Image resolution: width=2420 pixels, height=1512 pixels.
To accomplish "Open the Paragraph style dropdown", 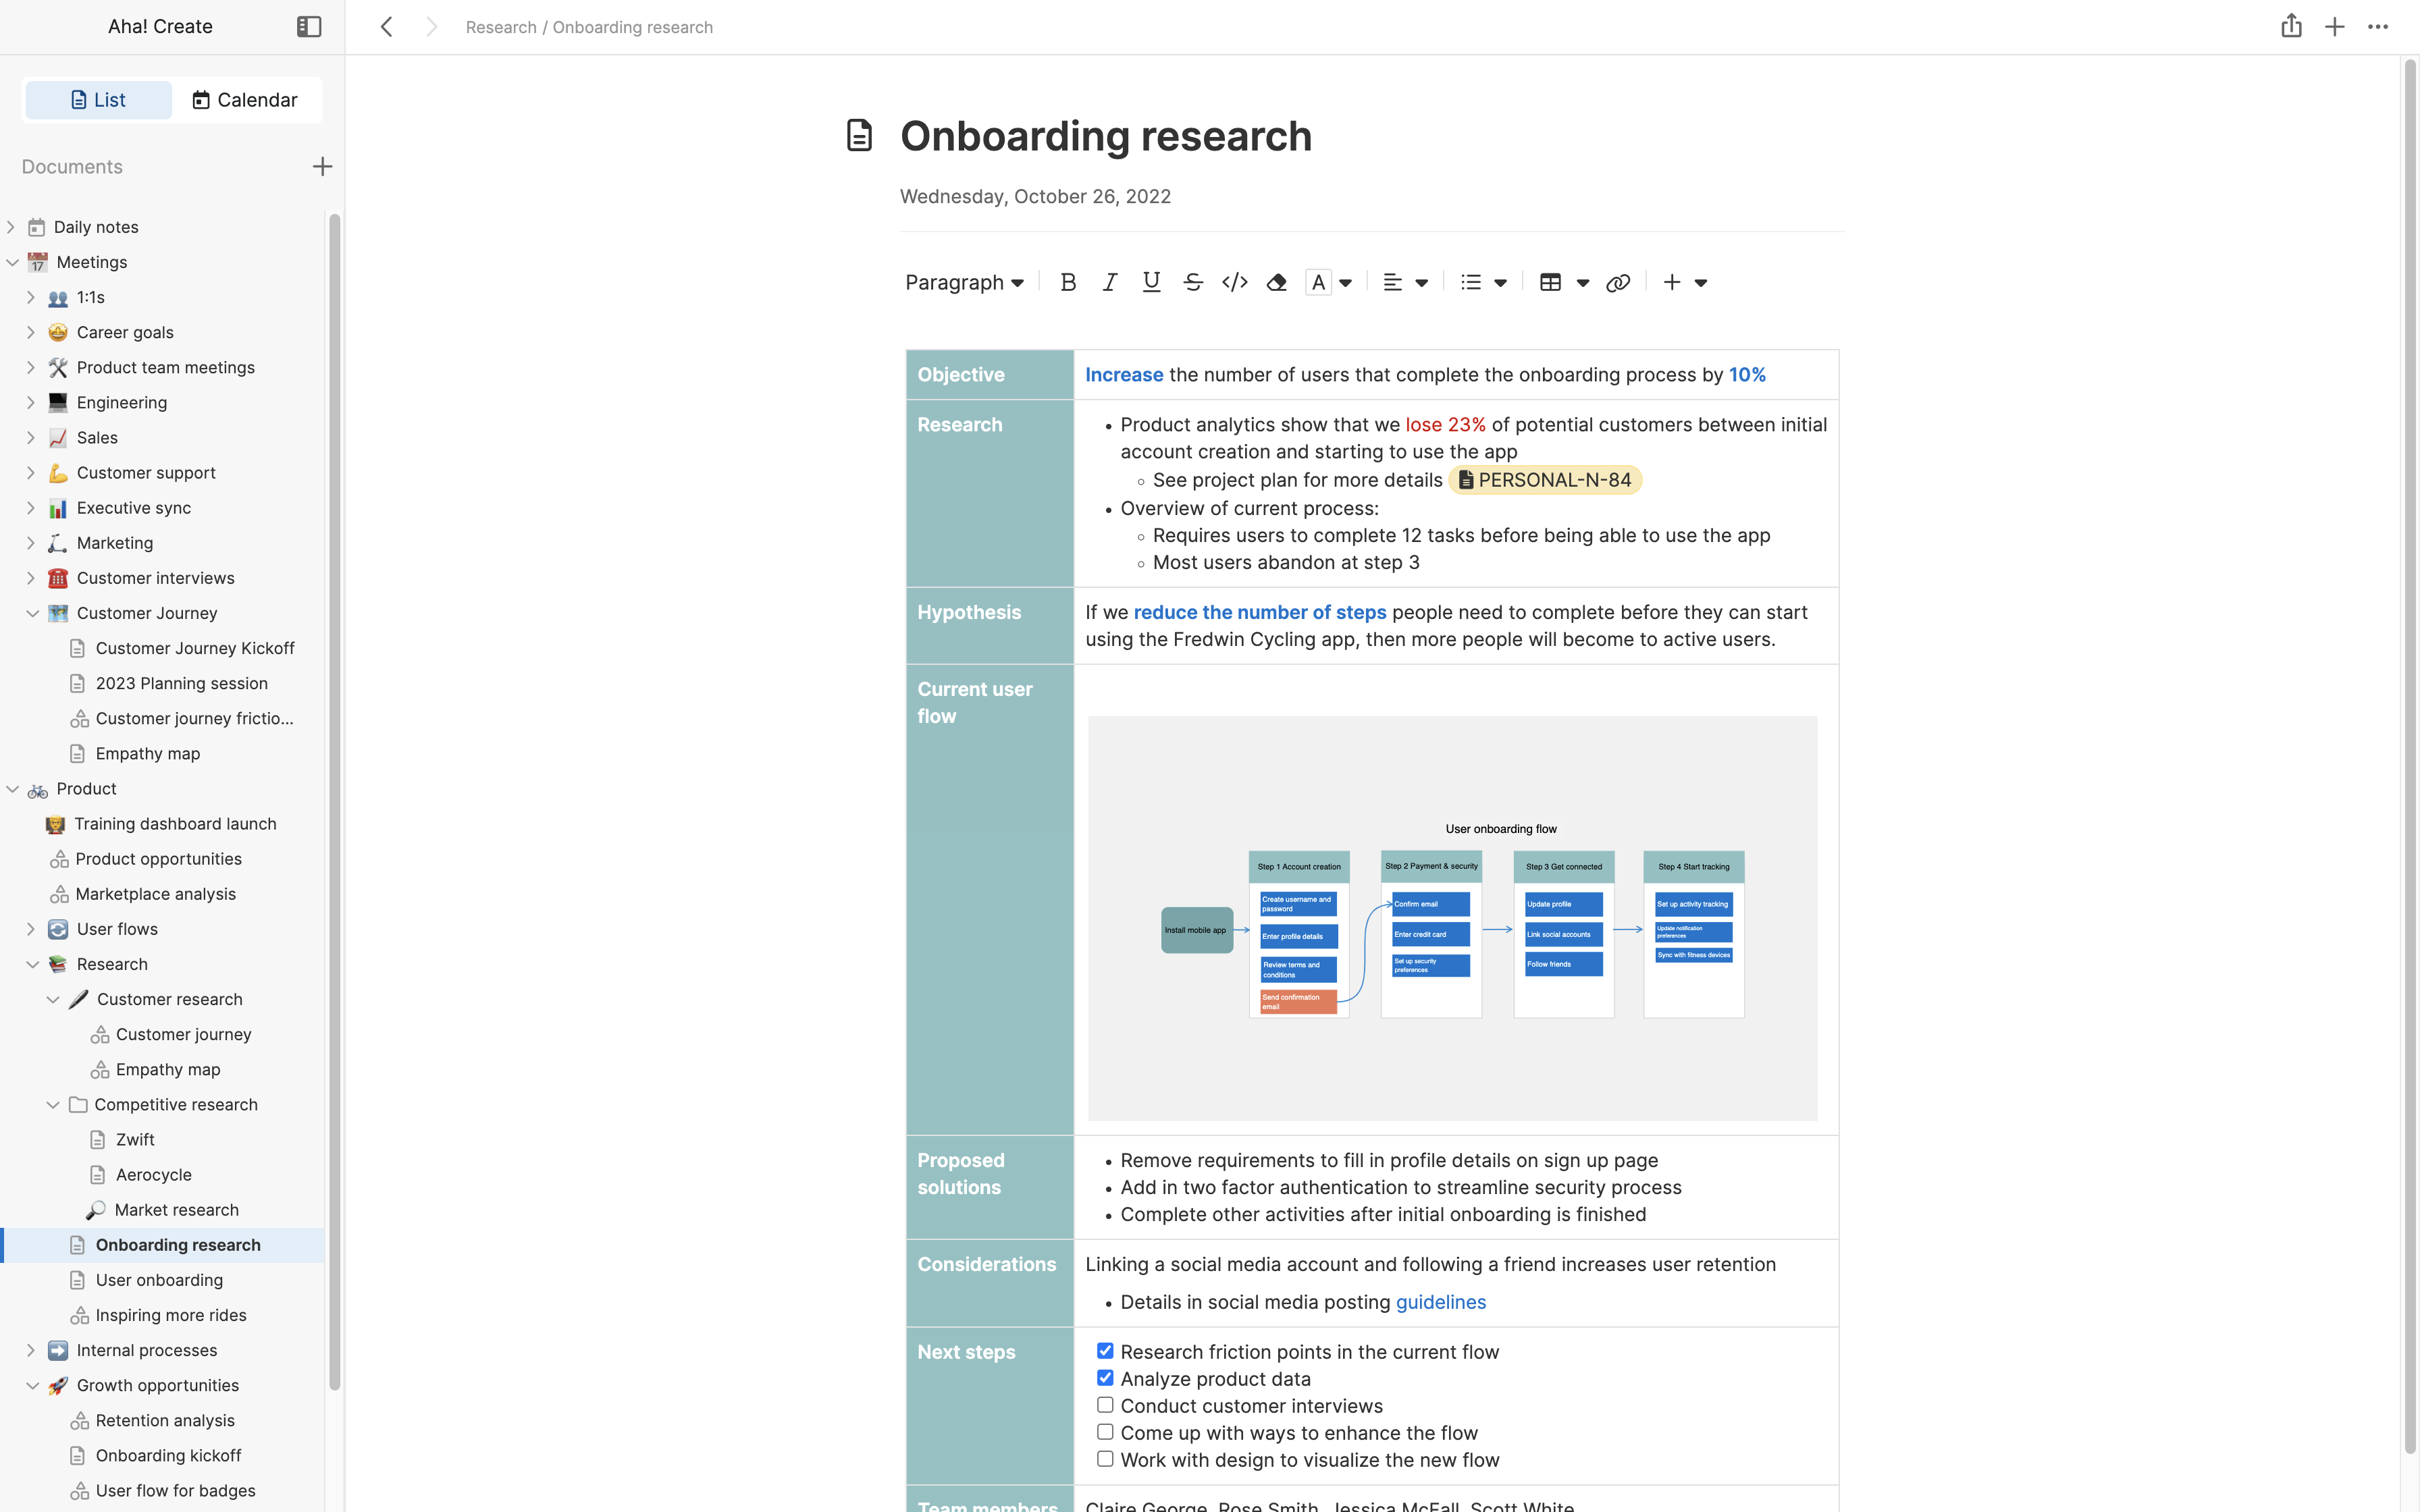I will coord(964,283).
